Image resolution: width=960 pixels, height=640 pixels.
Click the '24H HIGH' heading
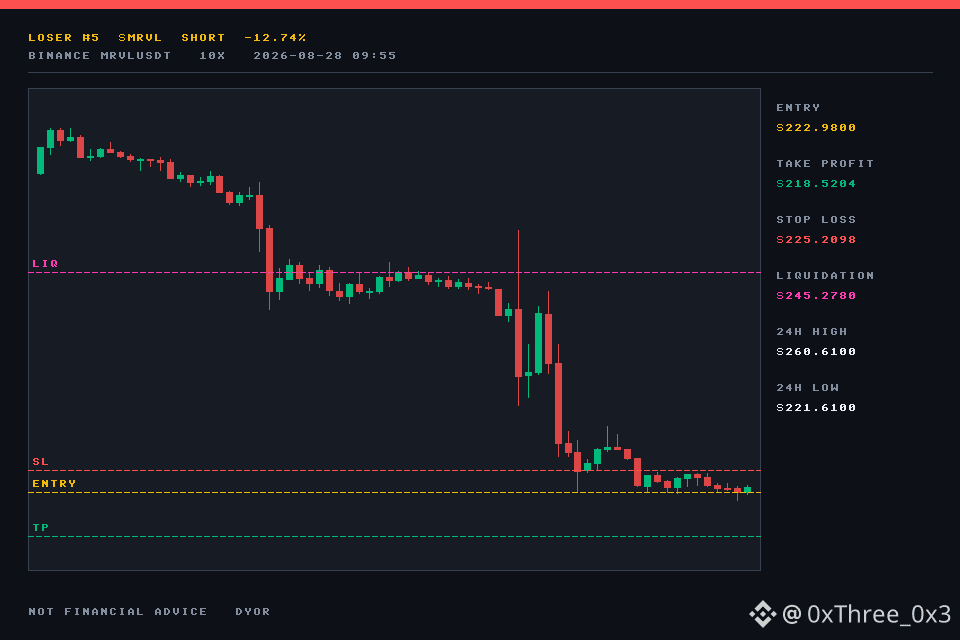pos(812,332)
